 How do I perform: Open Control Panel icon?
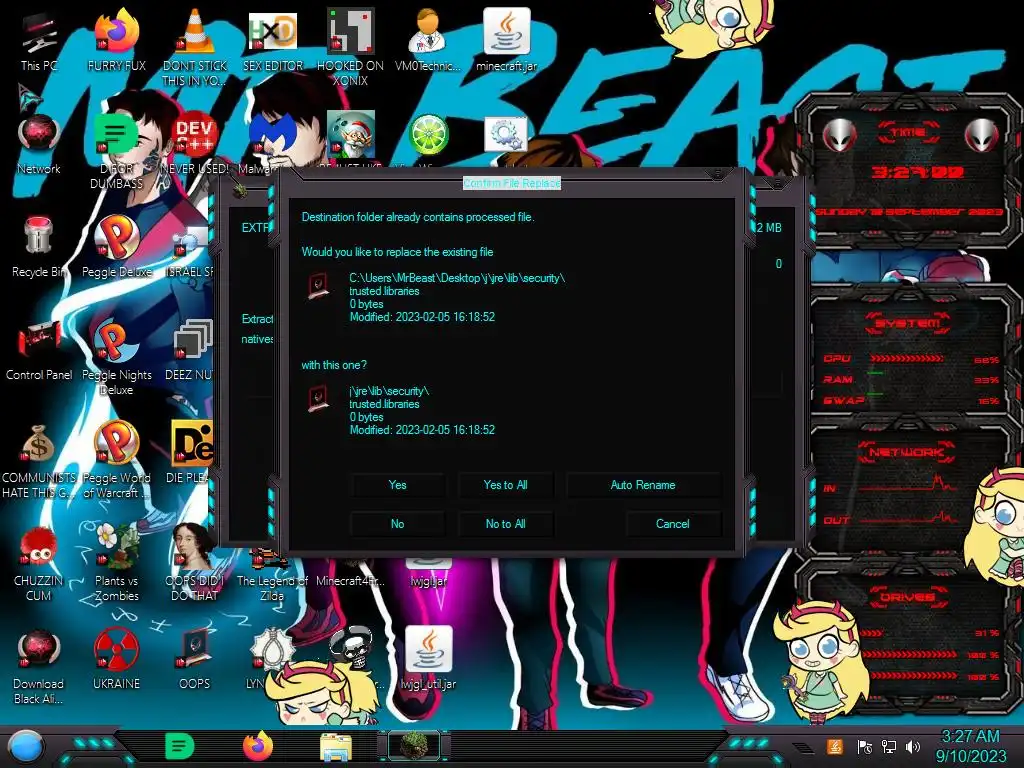39,351
